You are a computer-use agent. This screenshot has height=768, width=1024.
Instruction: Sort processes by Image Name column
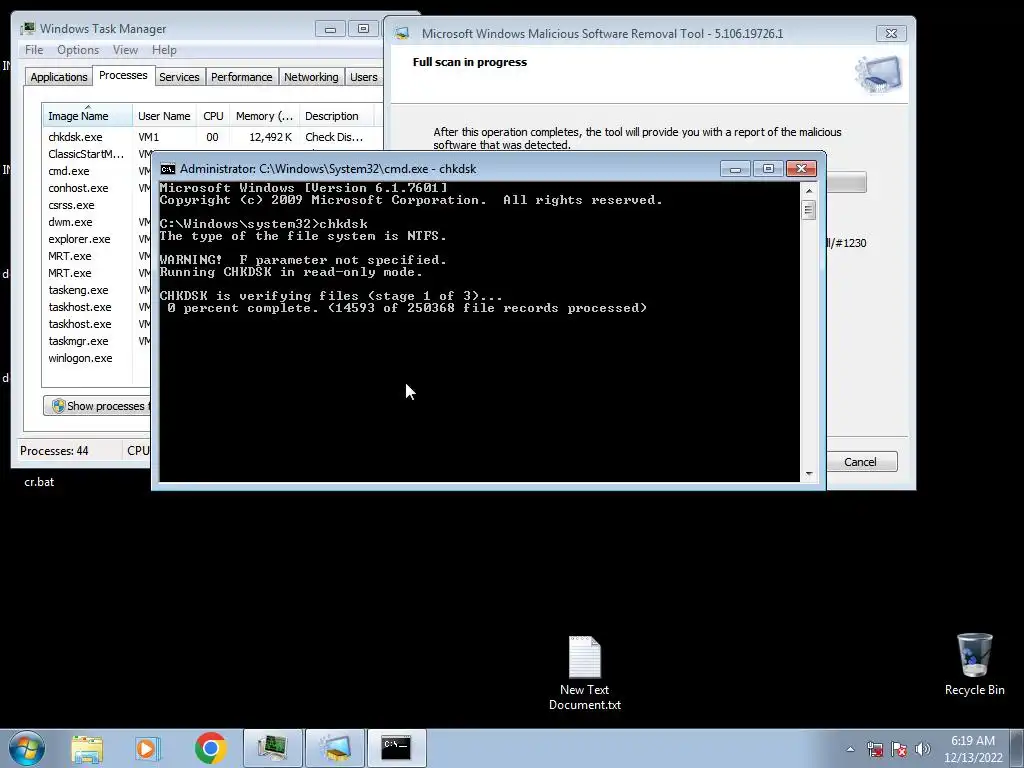point(88,116)
